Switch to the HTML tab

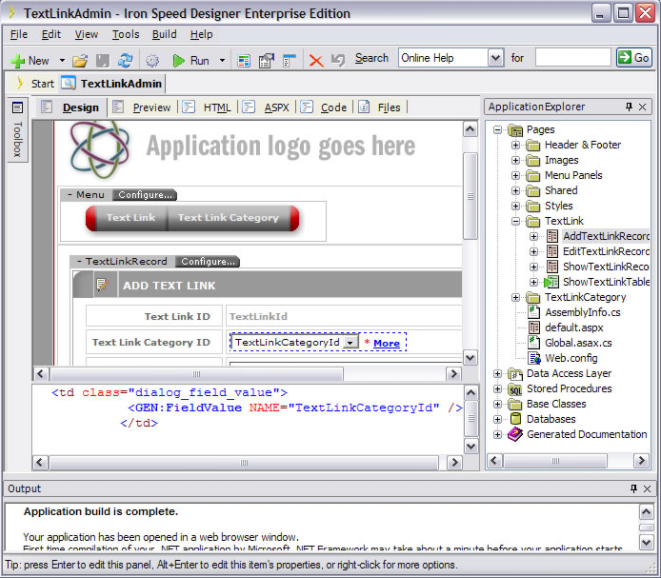(207, 108)
